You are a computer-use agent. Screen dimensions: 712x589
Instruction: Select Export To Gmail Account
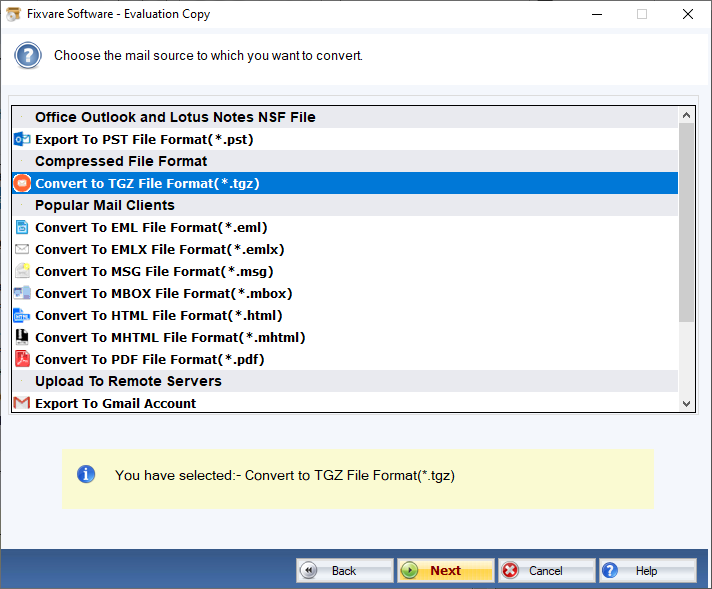pos(345,403)
